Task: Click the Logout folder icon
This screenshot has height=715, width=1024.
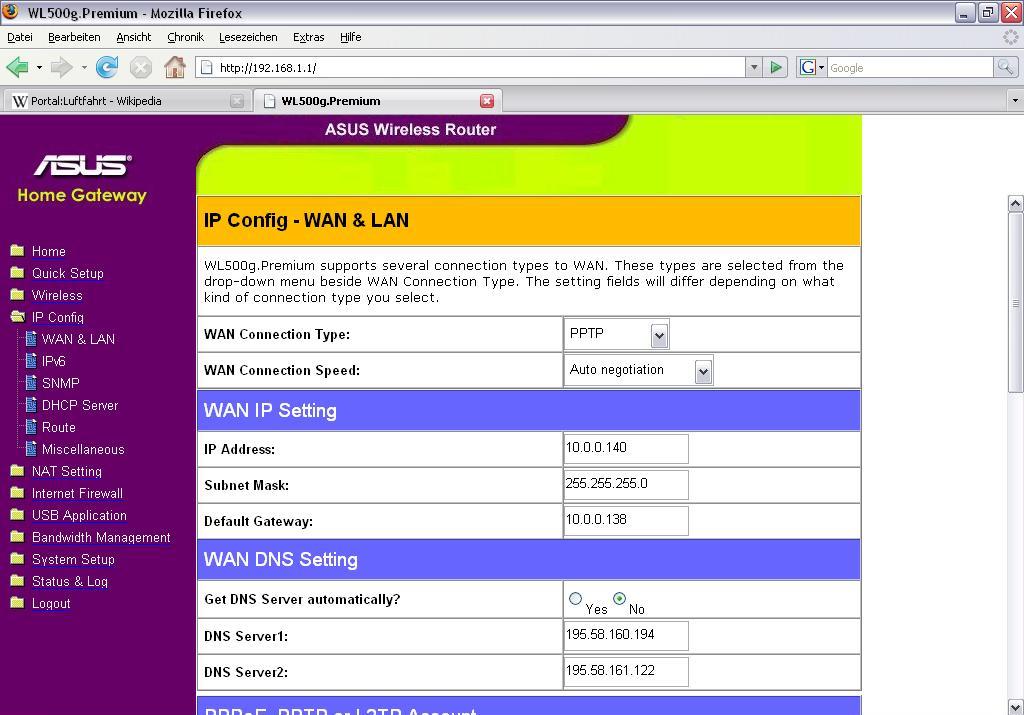Action: pyautogui.click(x=18, y=603)
